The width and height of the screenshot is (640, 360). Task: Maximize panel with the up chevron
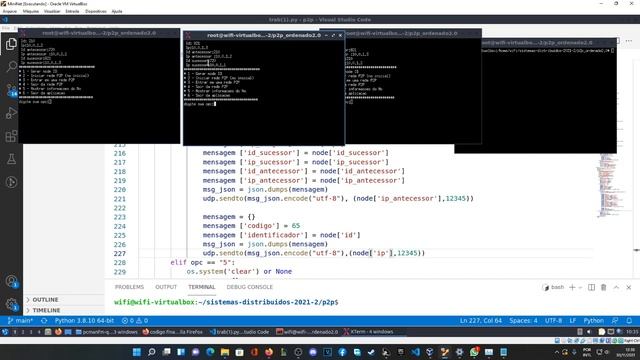pos(616,287)
